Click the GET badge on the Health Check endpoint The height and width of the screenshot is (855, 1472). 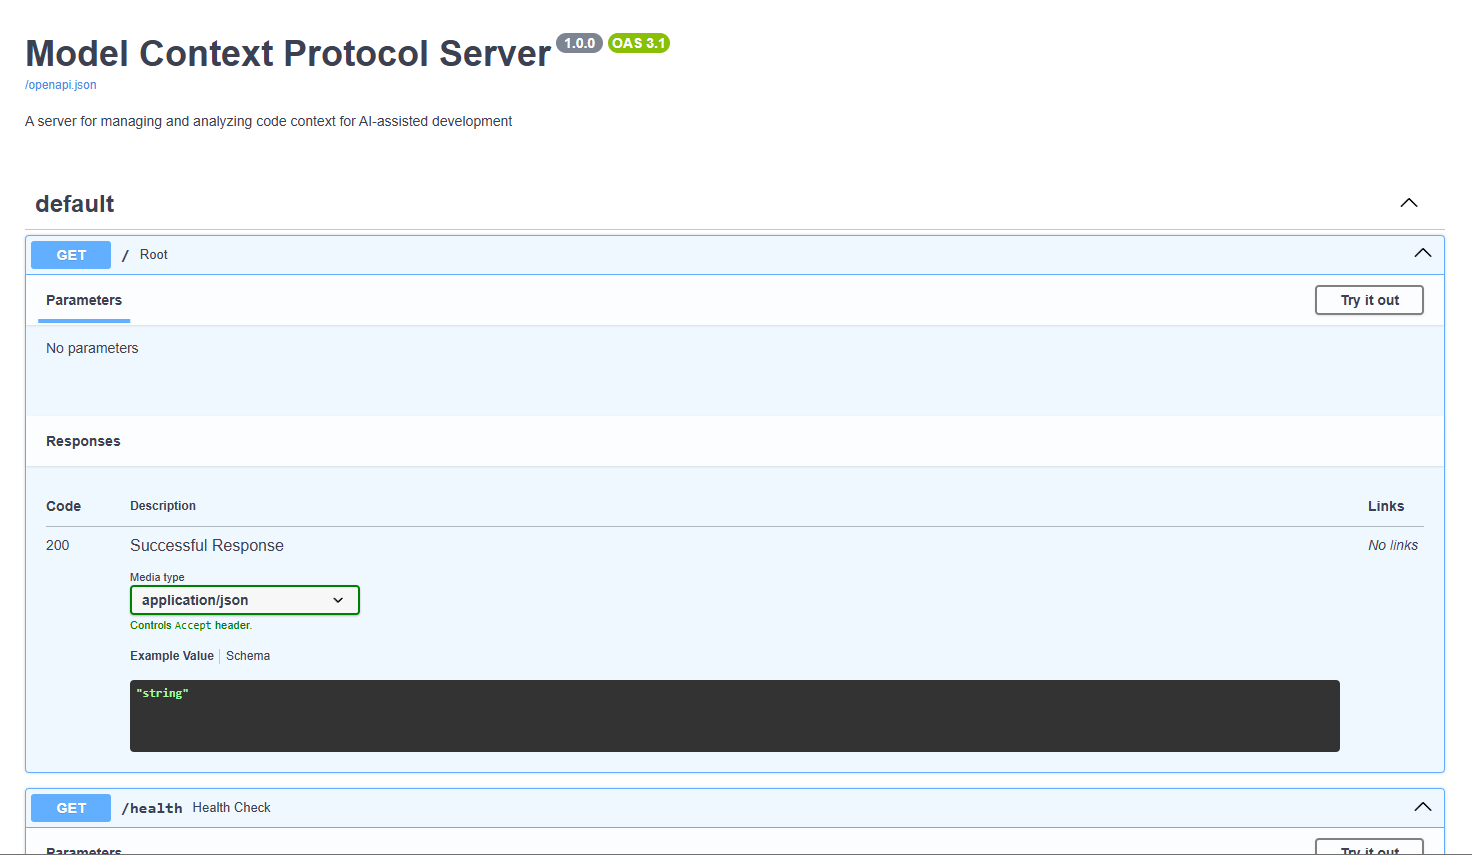tap(70, 807)
